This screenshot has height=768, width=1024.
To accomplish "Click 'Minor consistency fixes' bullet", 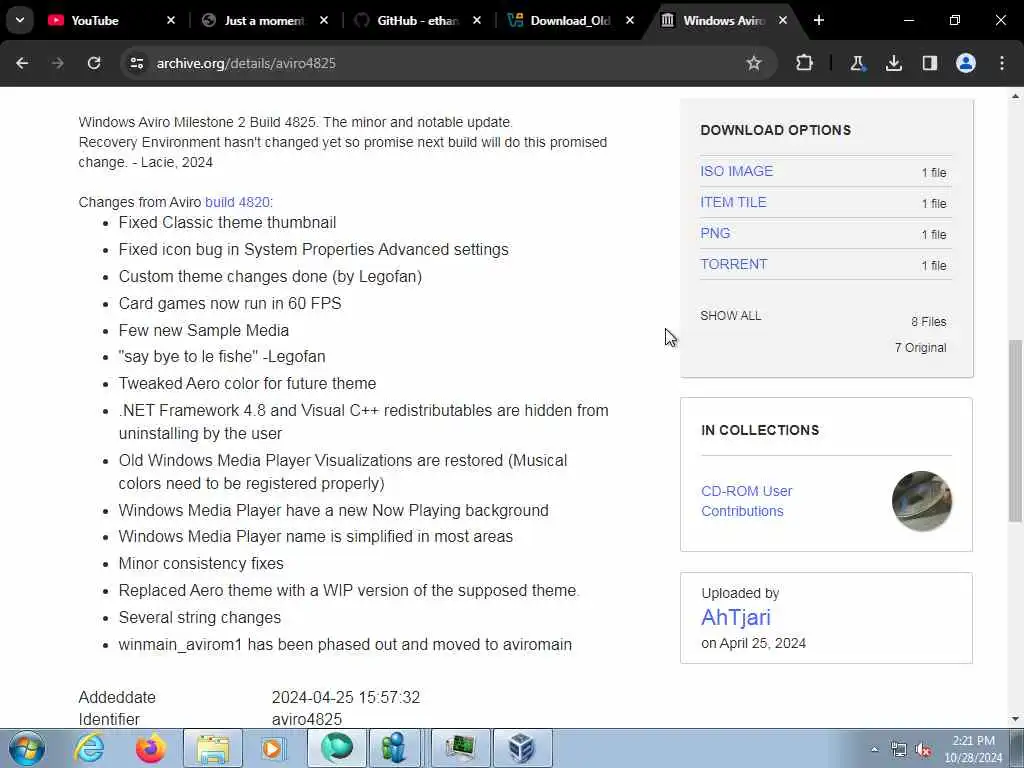I will (x=201, y=564).
